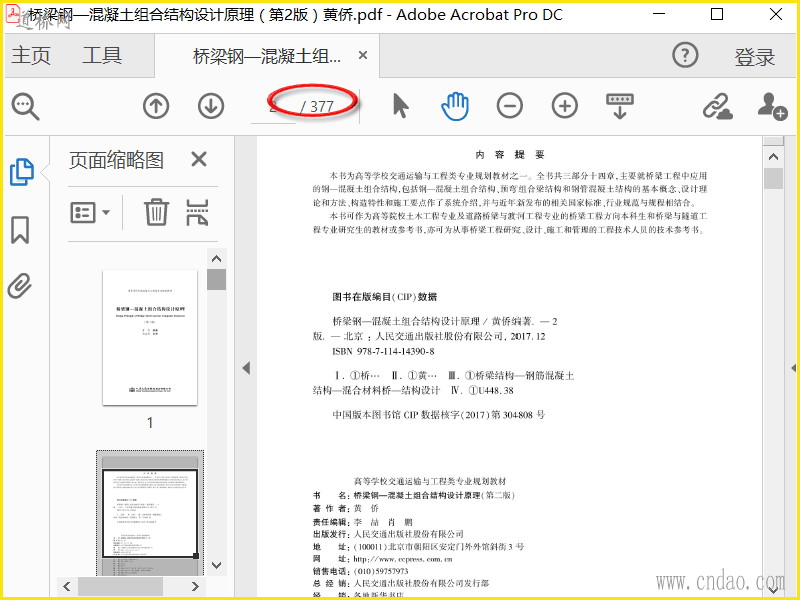Image resolution: width=800 pixels, height=600 pixels.
Task: Minimize the Acrobat window
Action: pyautogui.click(x=659, y=14)
